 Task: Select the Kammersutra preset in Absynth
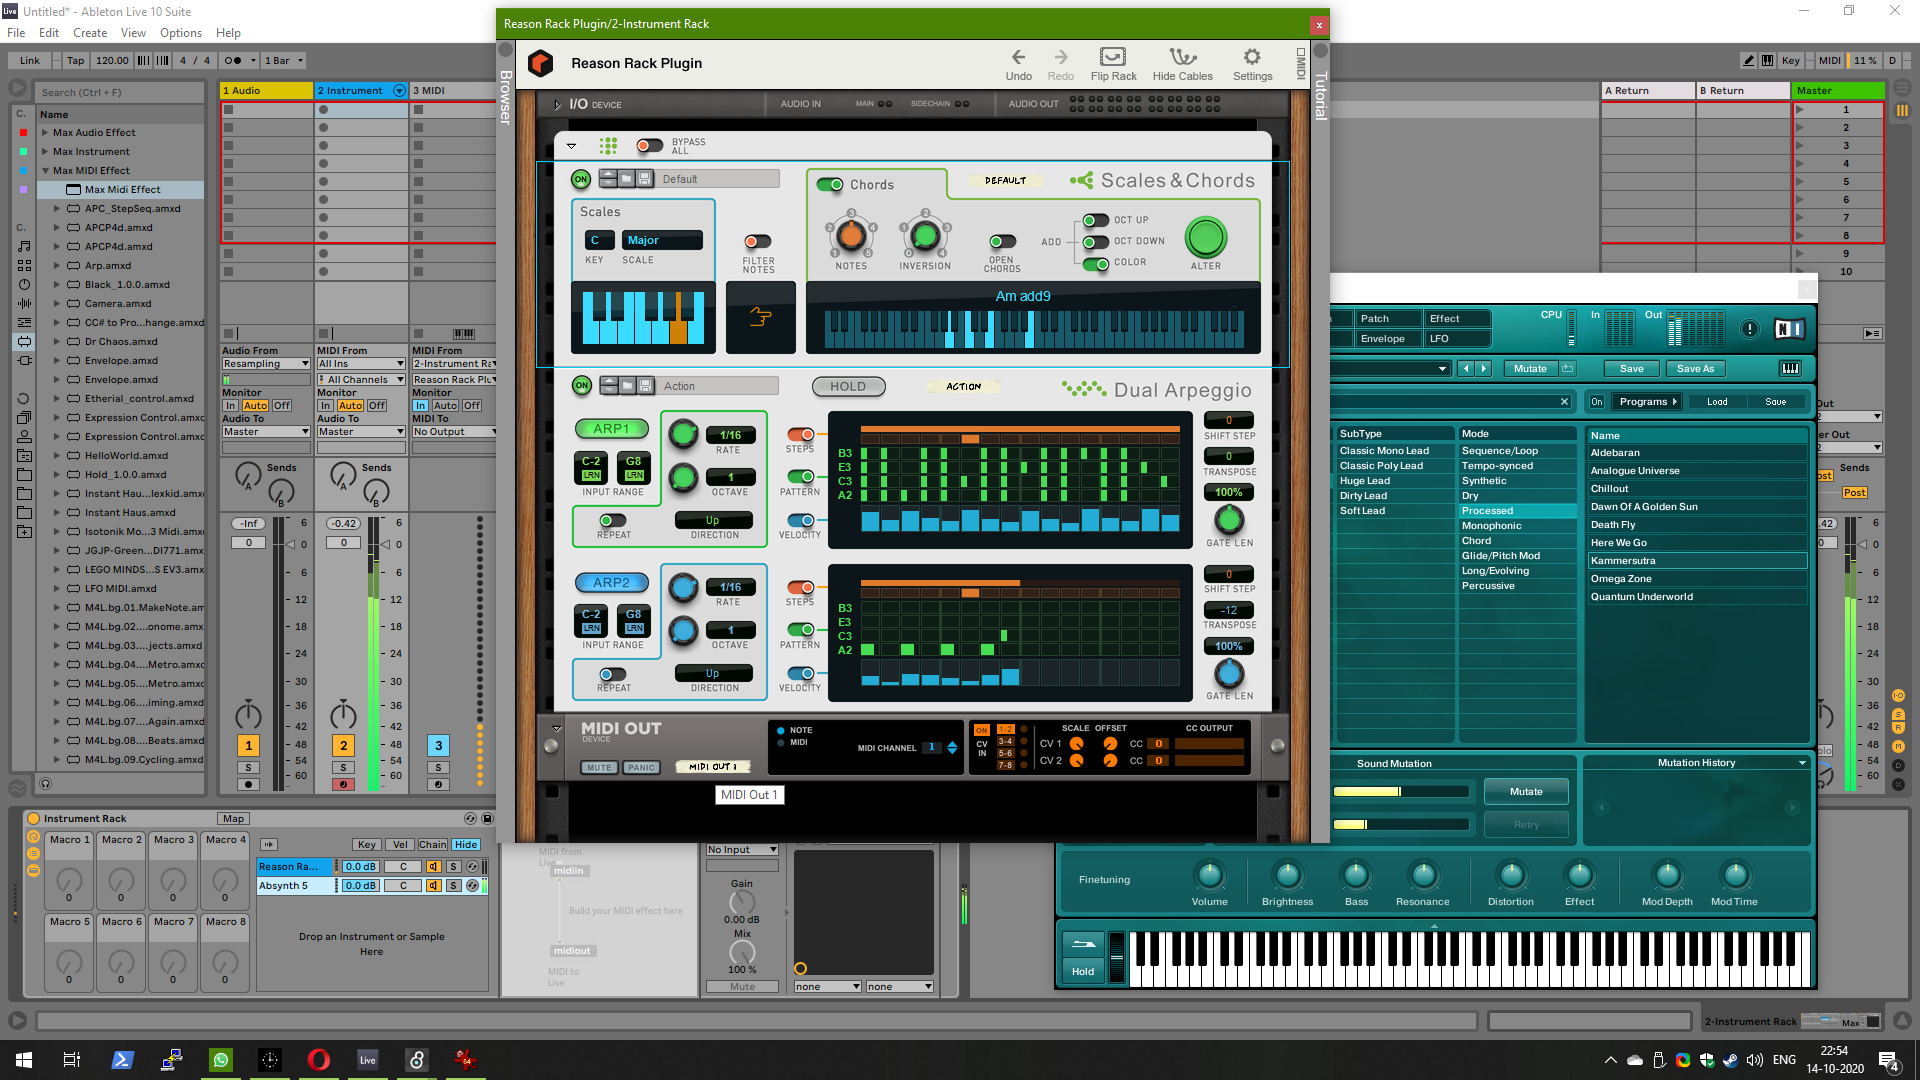(x=1696, y=561)
